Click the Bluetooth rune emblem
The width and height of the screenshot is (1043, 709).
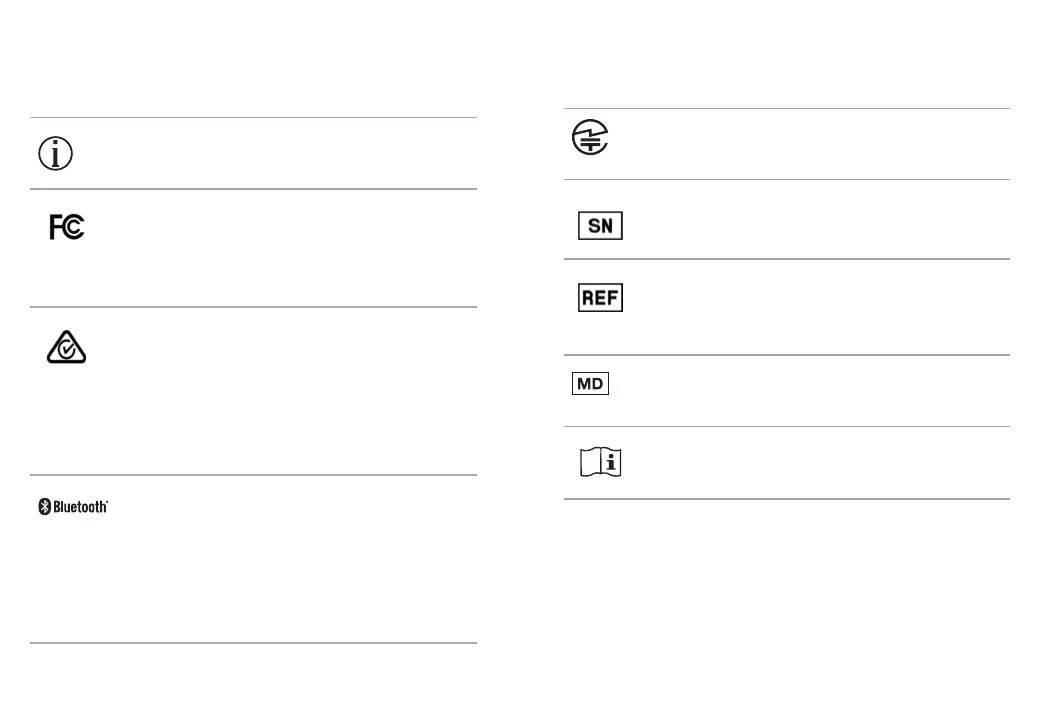pos(45,507)
